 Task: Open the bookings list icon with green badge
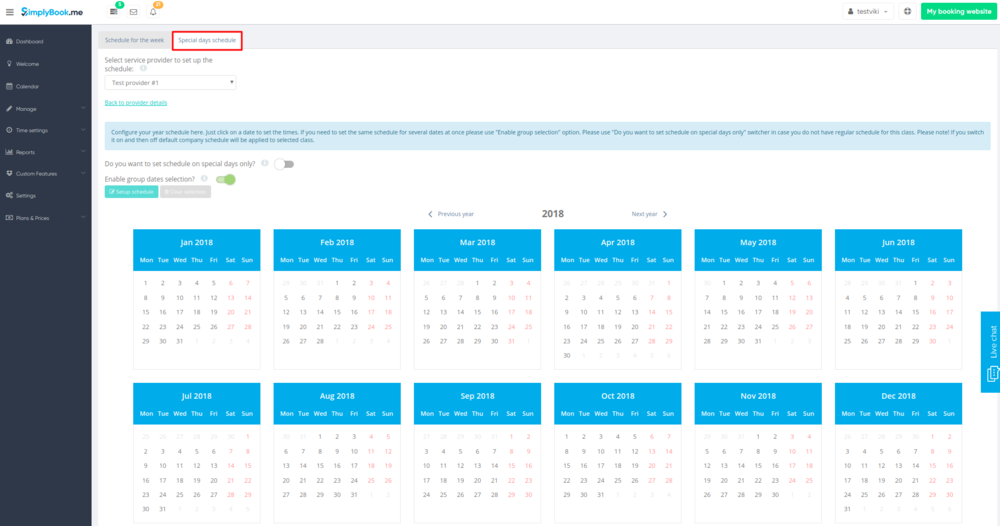[x=114, y=12]
